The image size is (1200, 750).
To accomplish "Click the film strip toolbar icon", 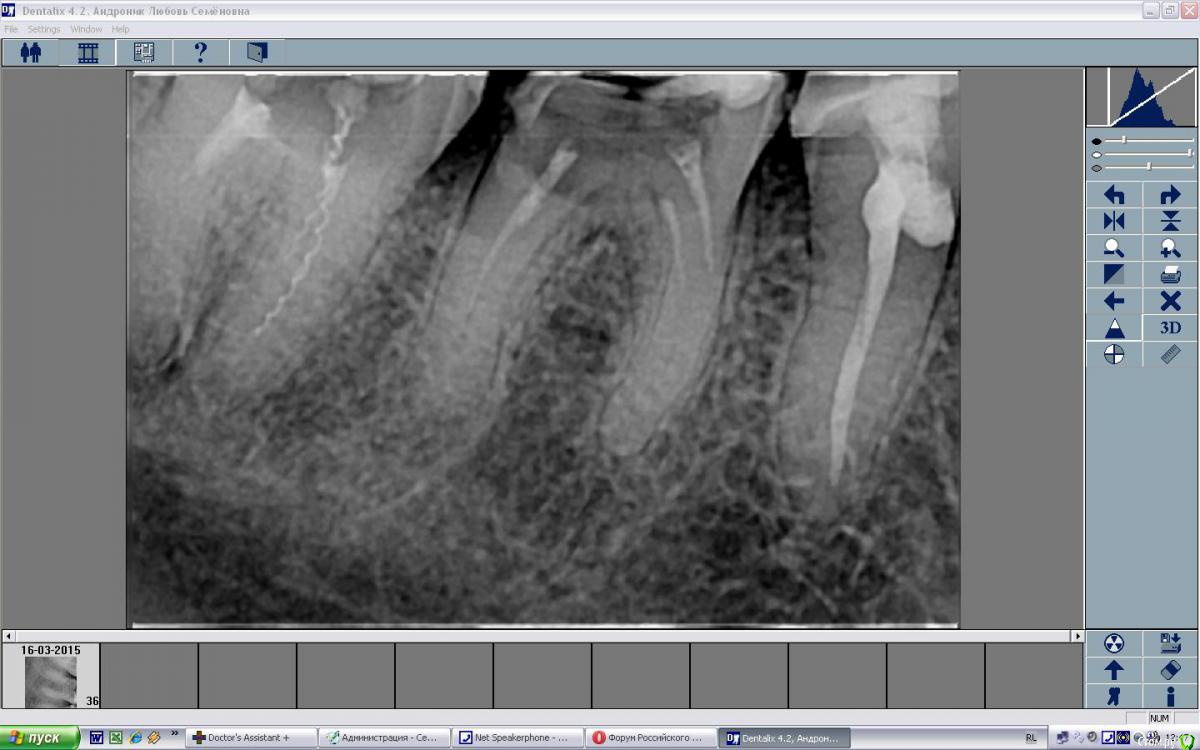I will coord(88,52).
